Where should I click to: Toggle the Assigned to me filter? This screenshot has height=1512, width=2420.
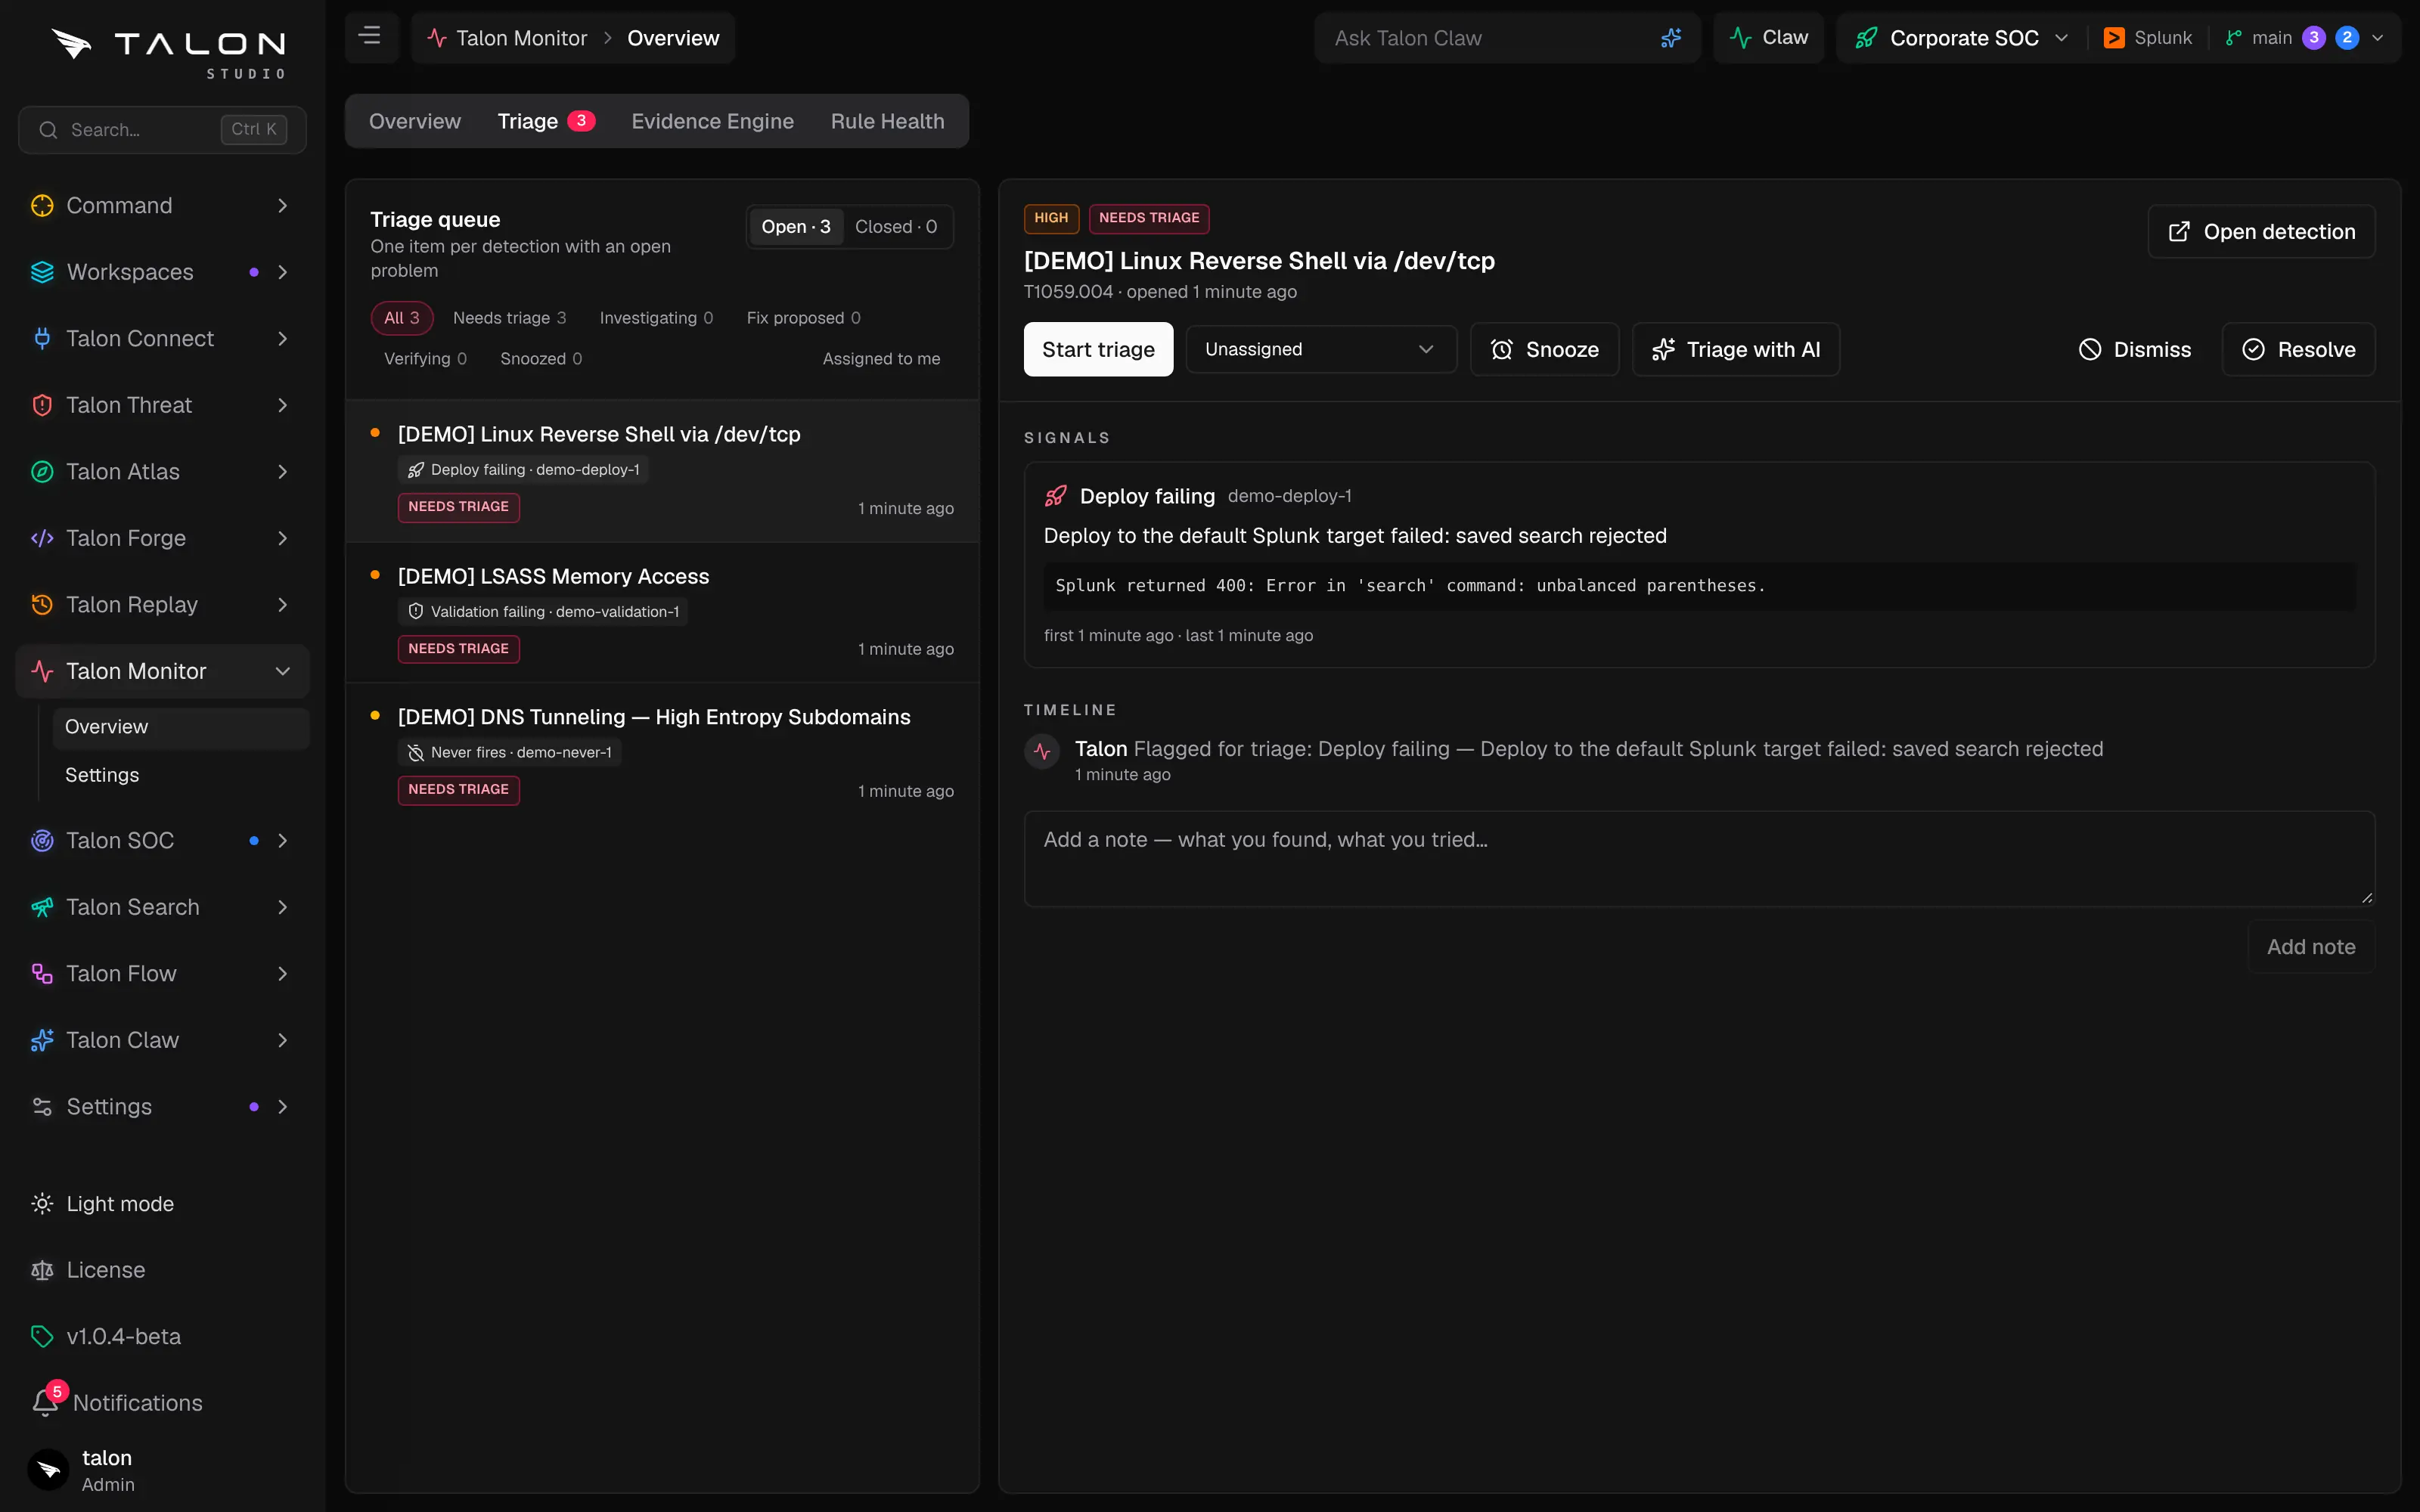tap(881, 359)
